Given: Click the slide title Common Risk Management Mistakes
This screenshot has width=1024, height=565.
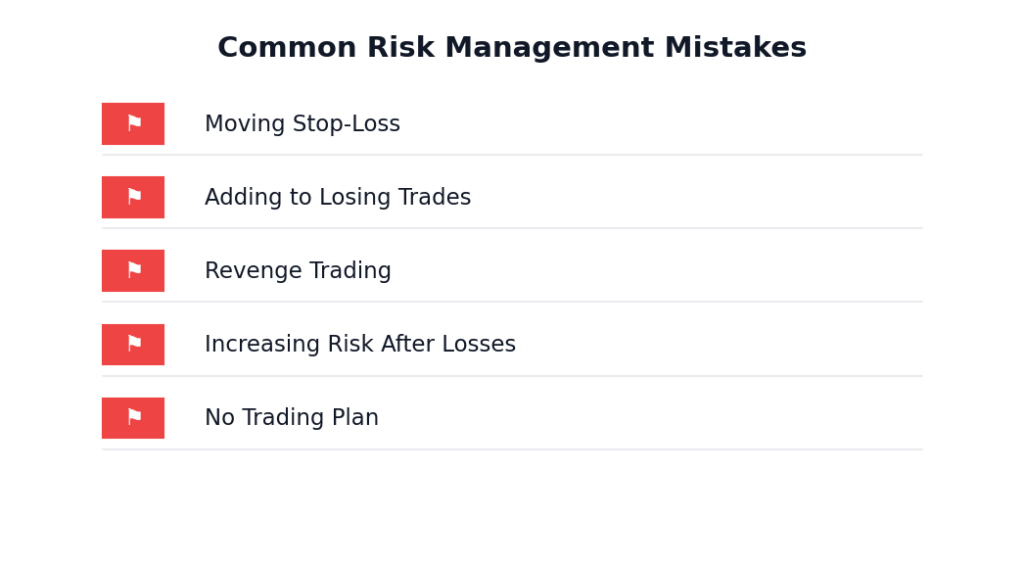Looking at the screenshot, I should pyautogui.click(x=511, y=48).
